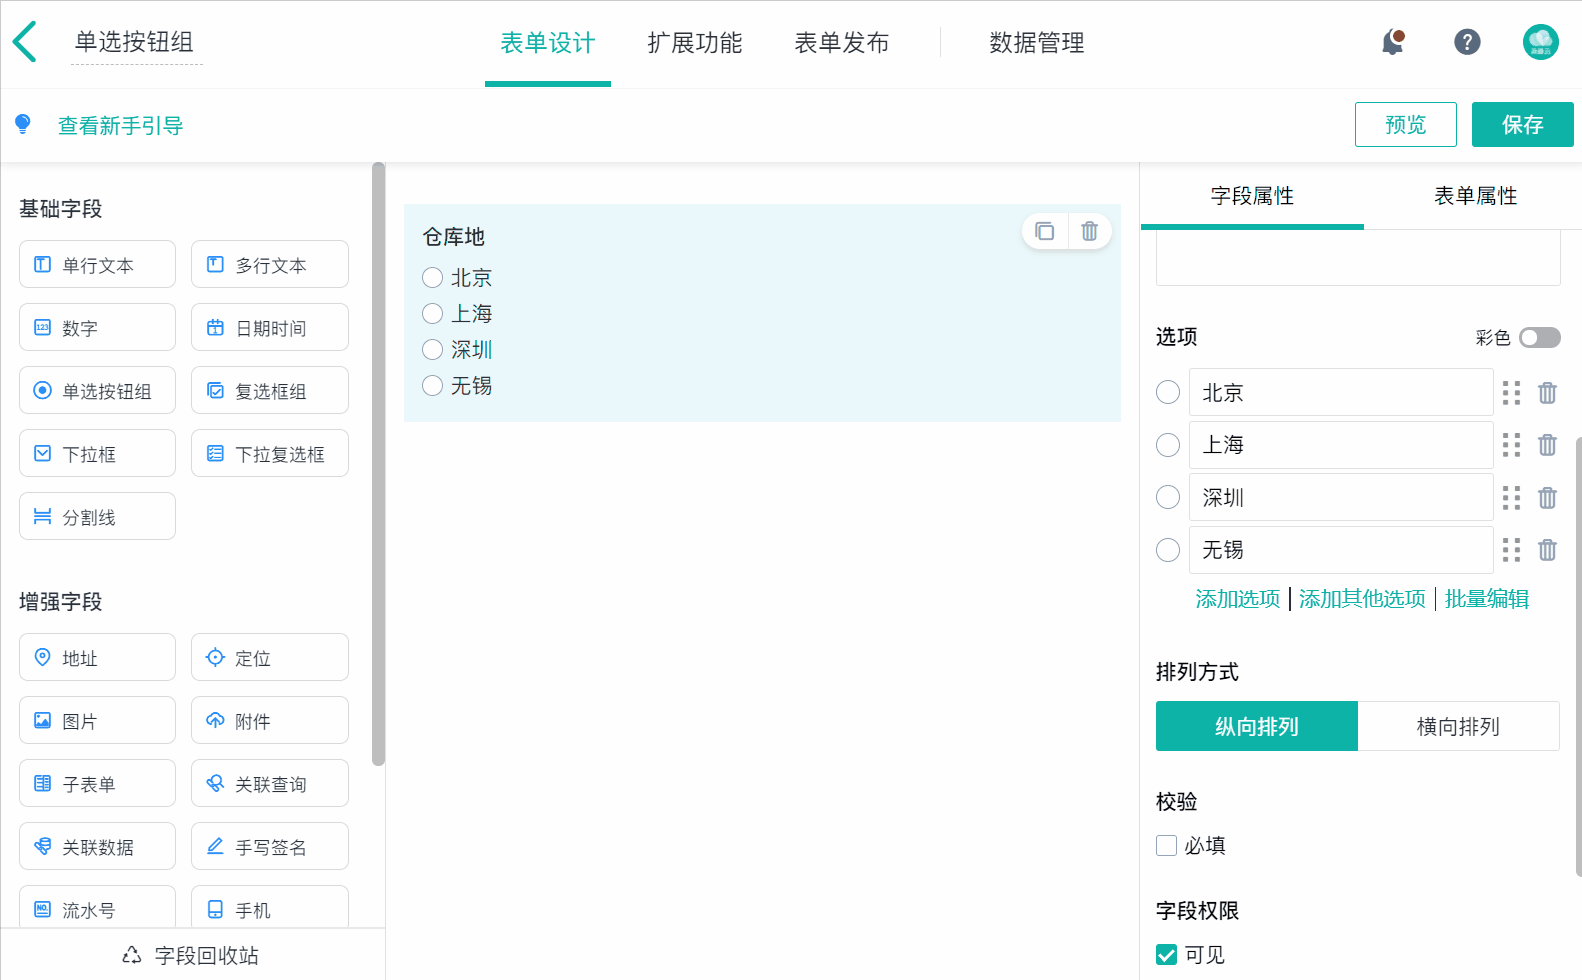1582x980 pixels.
Task: Click the drag handle beside 上海 option
Action: [x=1511, y=445]
